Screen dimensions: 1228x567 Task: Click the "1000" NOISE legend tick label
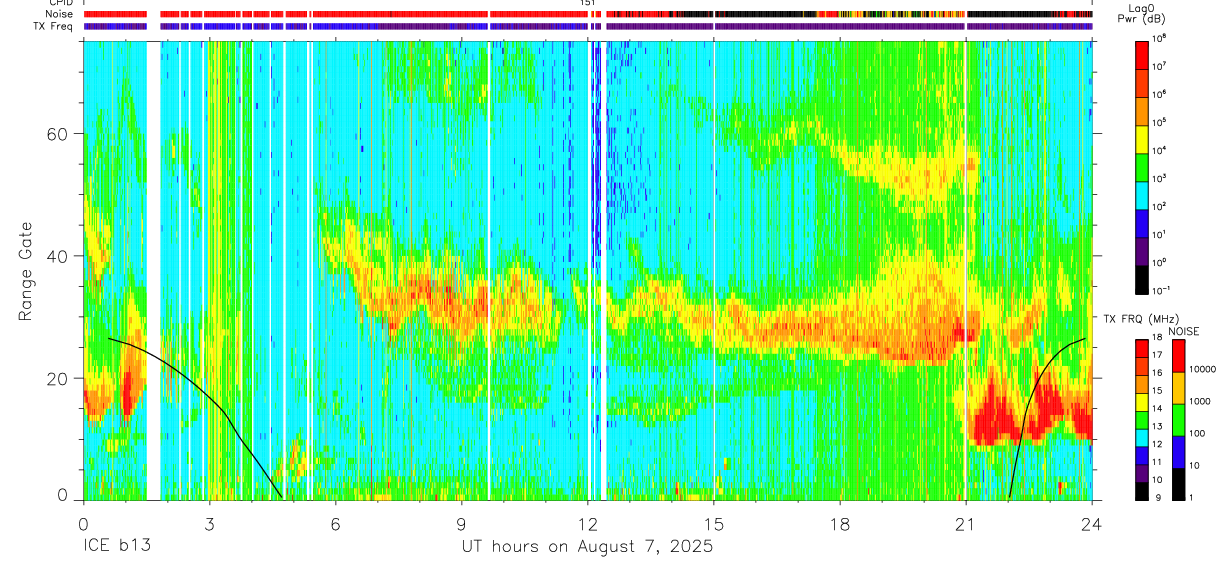point(1199,401)
